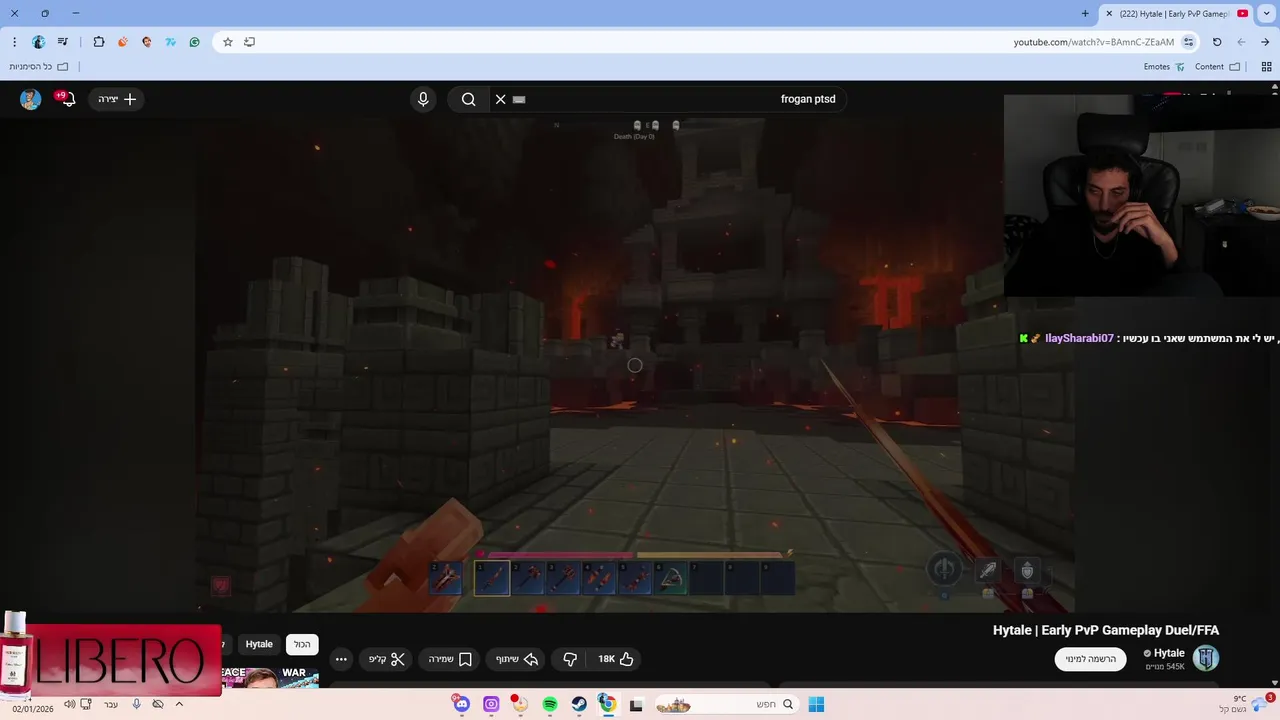
Task: Open Chrome from the taskbar
Action: pos(608,704)
